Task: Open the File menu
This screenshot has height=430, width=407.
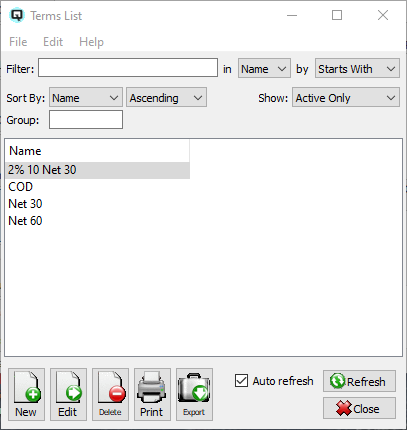Action: pos(18,42)
